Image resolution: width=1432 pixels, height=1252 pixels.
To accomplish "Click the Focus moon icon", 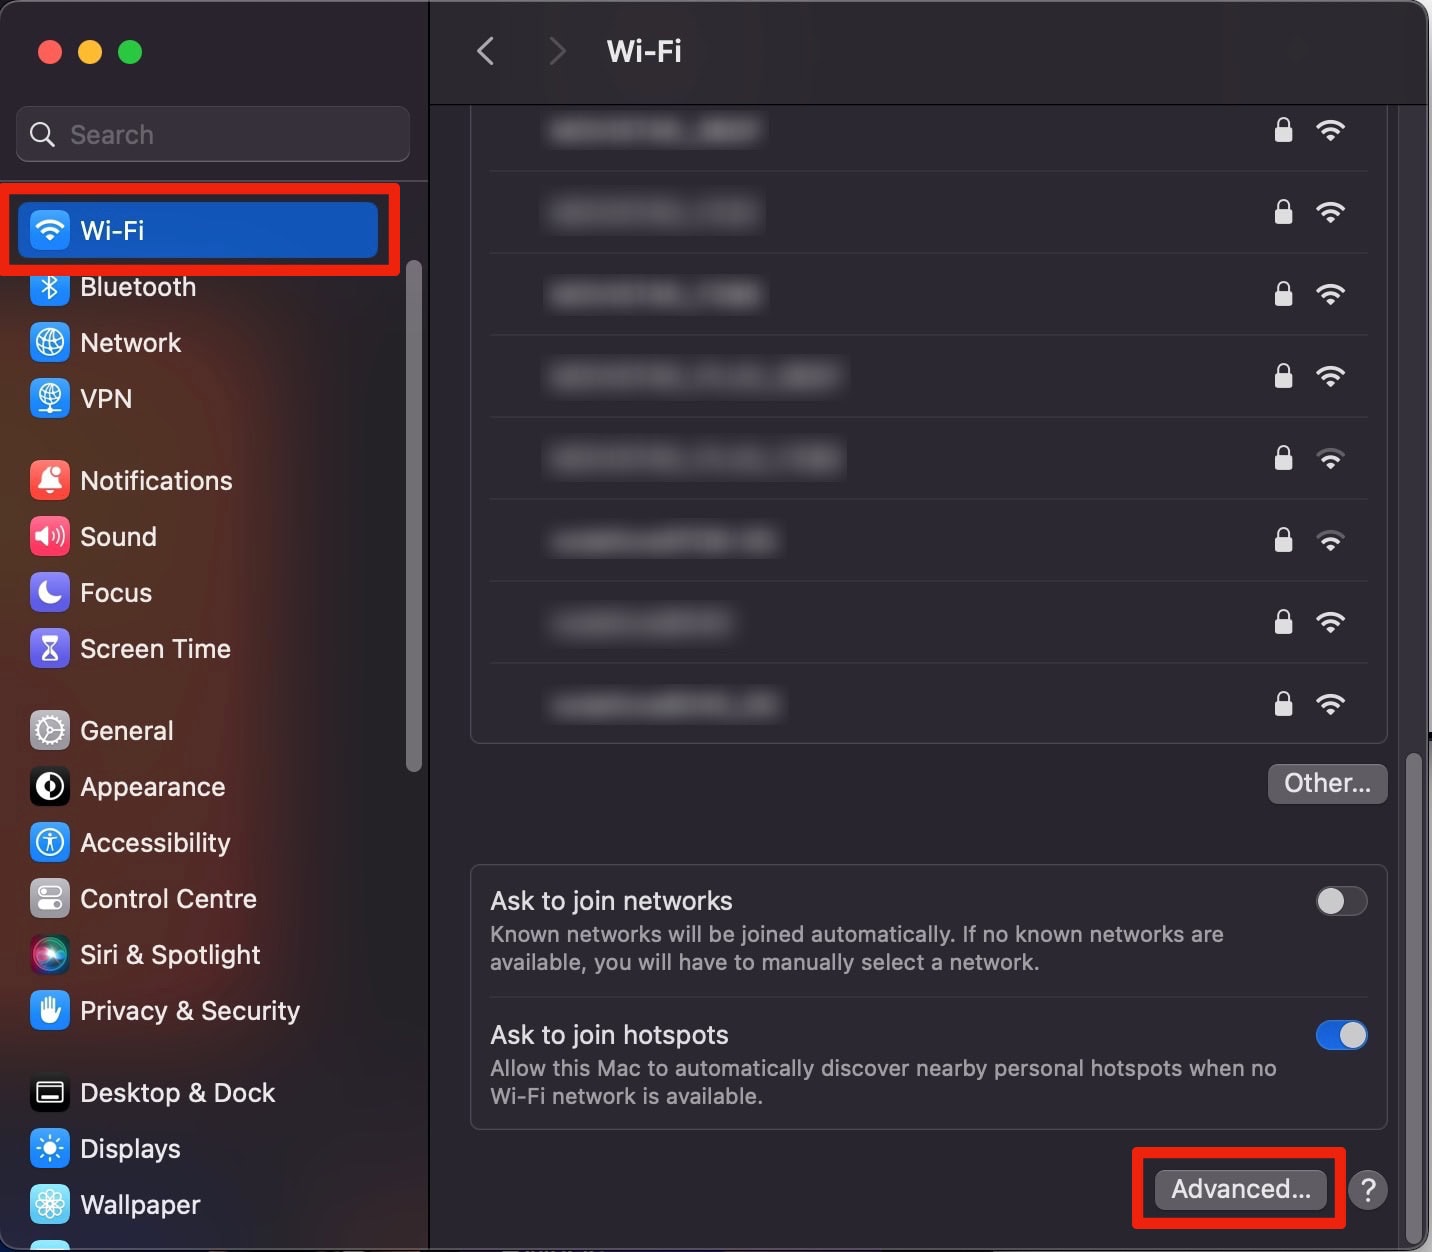I will pos(50,592).
